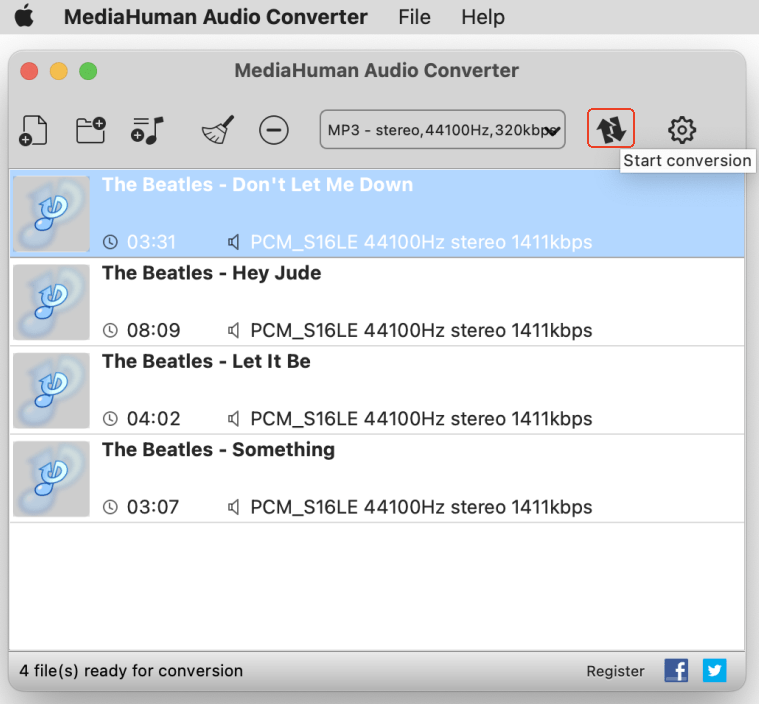Click the Remove item minus icon
This screenshot has height=704, width=759.
(273, 130)
